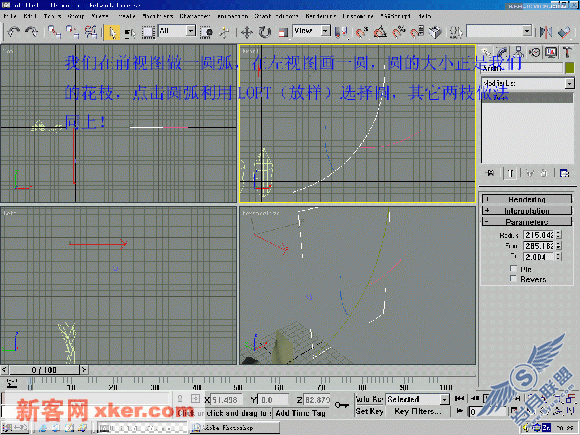Switch to the Display command panel tab
This screenshot has width=580, height=435.
(x=551, y=53)
